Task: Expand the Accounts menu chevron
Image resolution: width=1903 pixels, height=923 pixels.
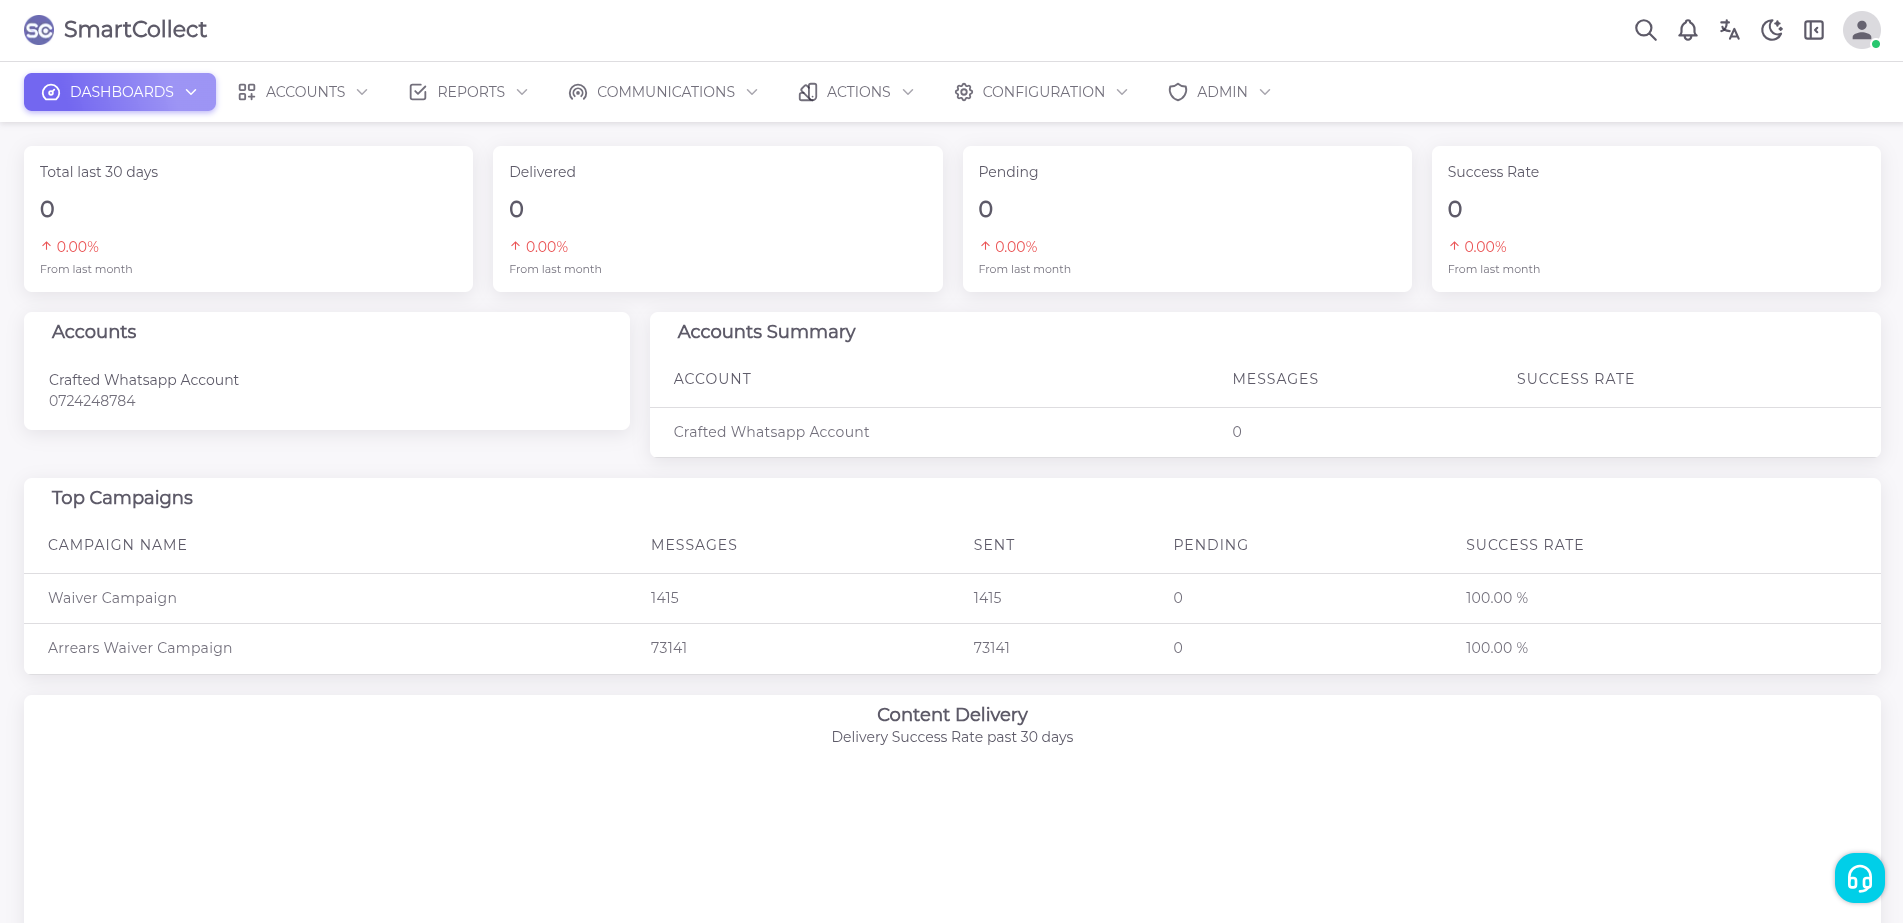Action: click(x=362, y=92)
